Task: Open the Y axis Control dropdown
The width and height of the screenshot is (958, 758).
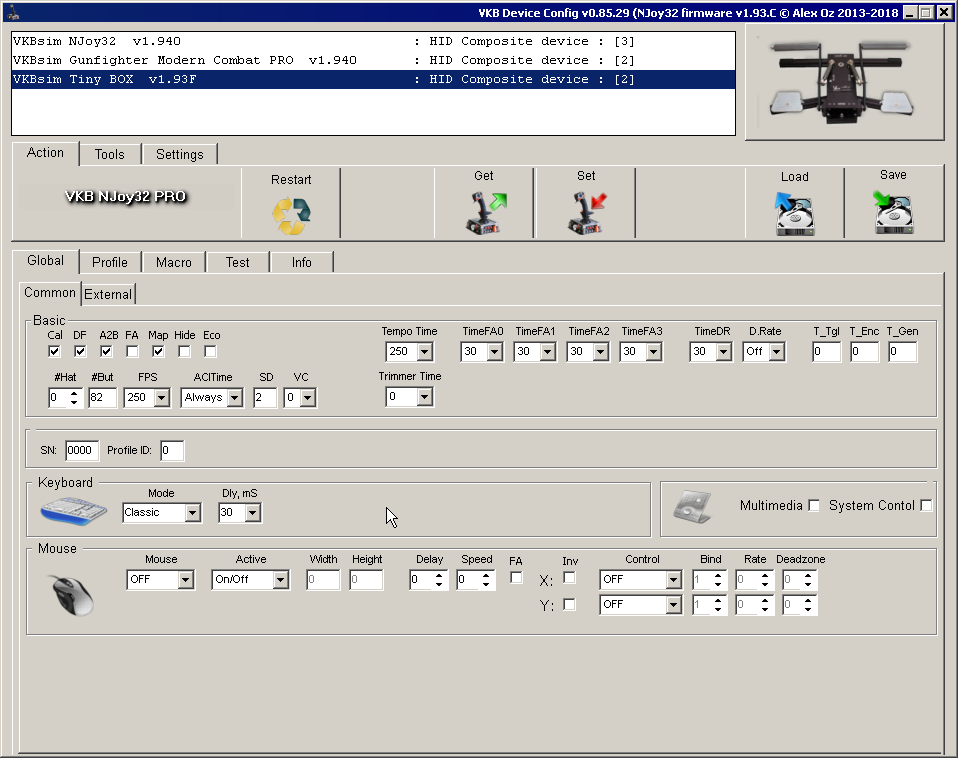Action: [673, 605]
